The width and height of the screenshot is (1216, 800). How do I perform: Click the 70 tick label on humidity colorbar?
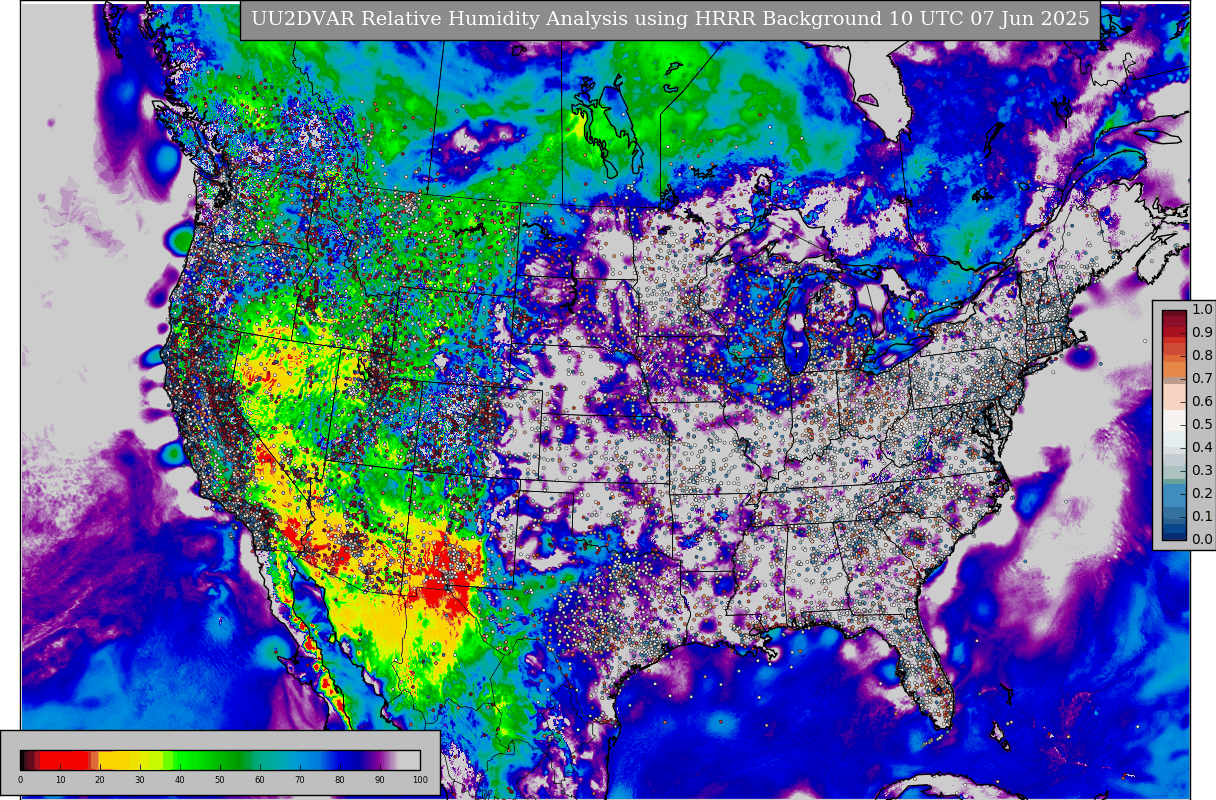[x=300, y=780]
